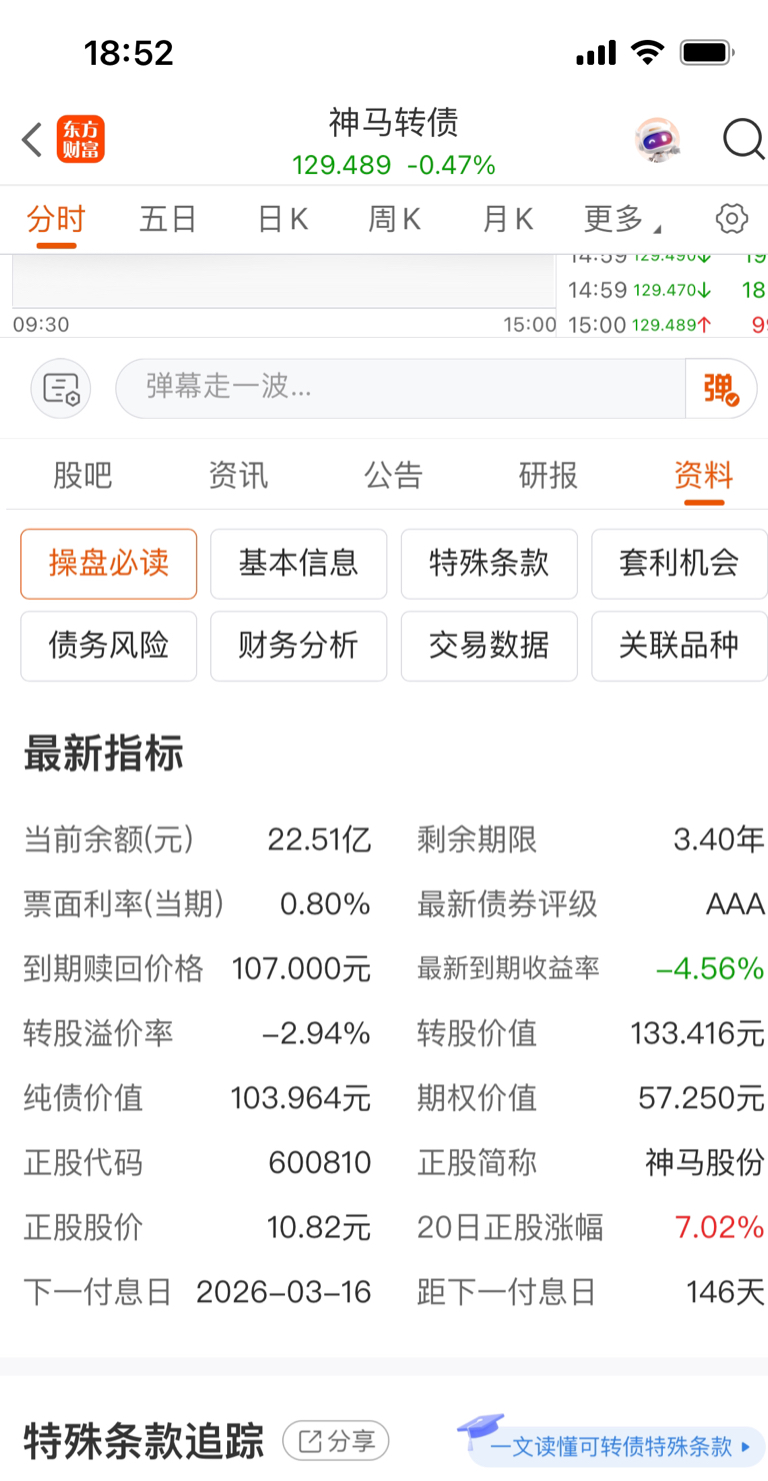The width and height of the screenshot is (768, 1481).
Task: Click the -0.47% change percentage
Action: (x=451, y=165)
